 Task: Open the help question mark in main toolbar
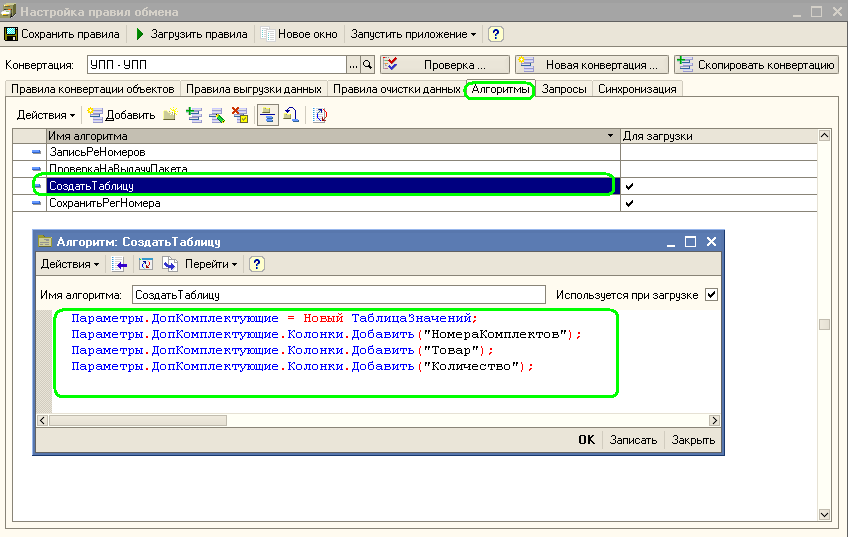point(495,34)
